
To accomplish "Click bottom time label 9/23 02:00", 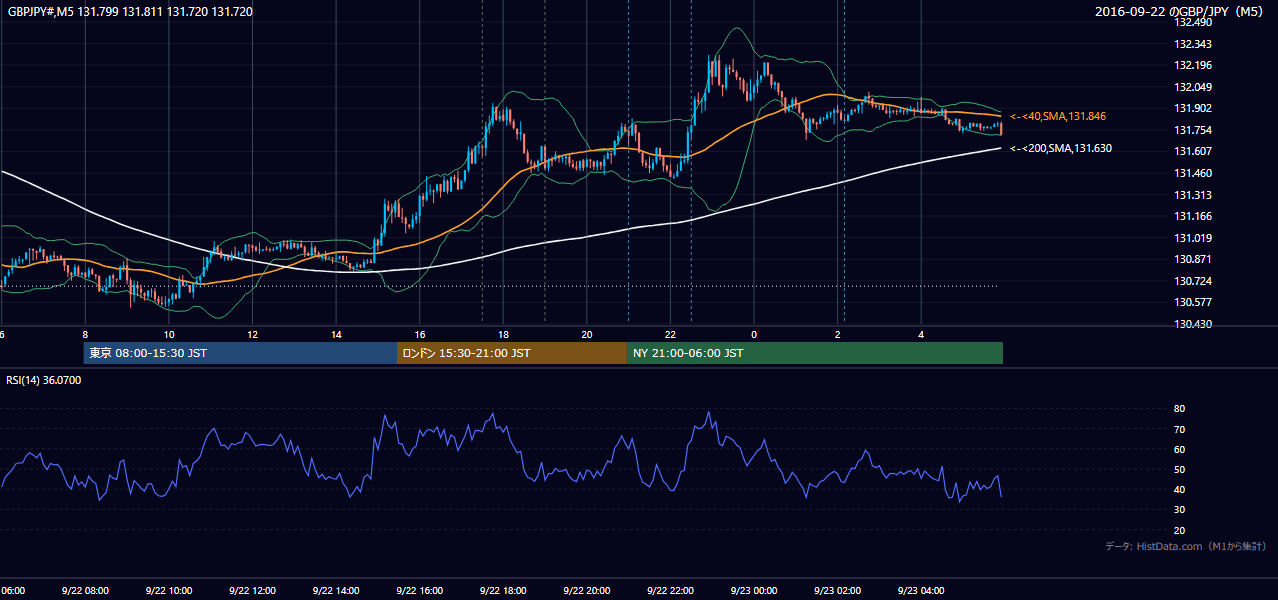I will point(837,591).
